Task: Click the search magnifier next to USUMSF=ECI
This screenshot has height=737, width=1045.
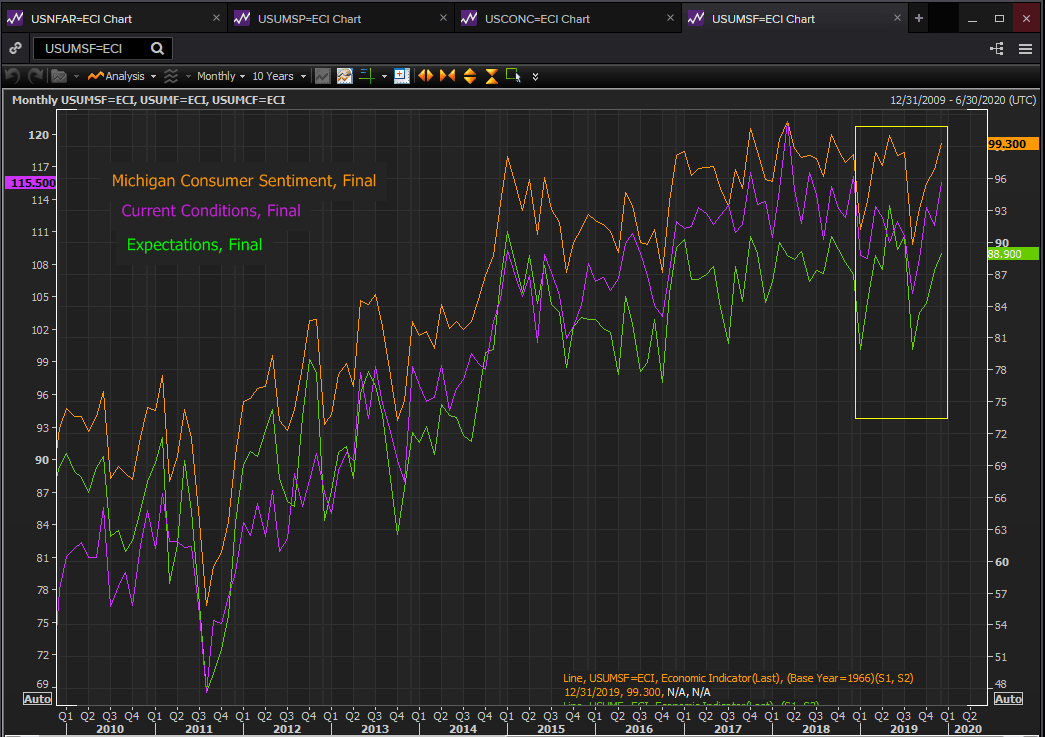Action: 157,48
